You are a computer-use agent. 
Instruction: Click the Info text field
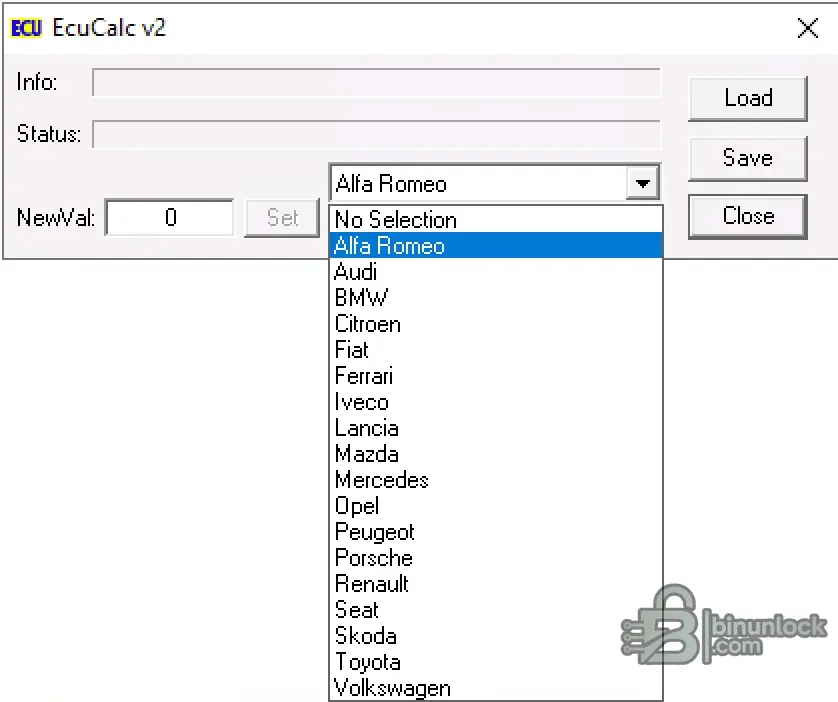pos(376,83)
